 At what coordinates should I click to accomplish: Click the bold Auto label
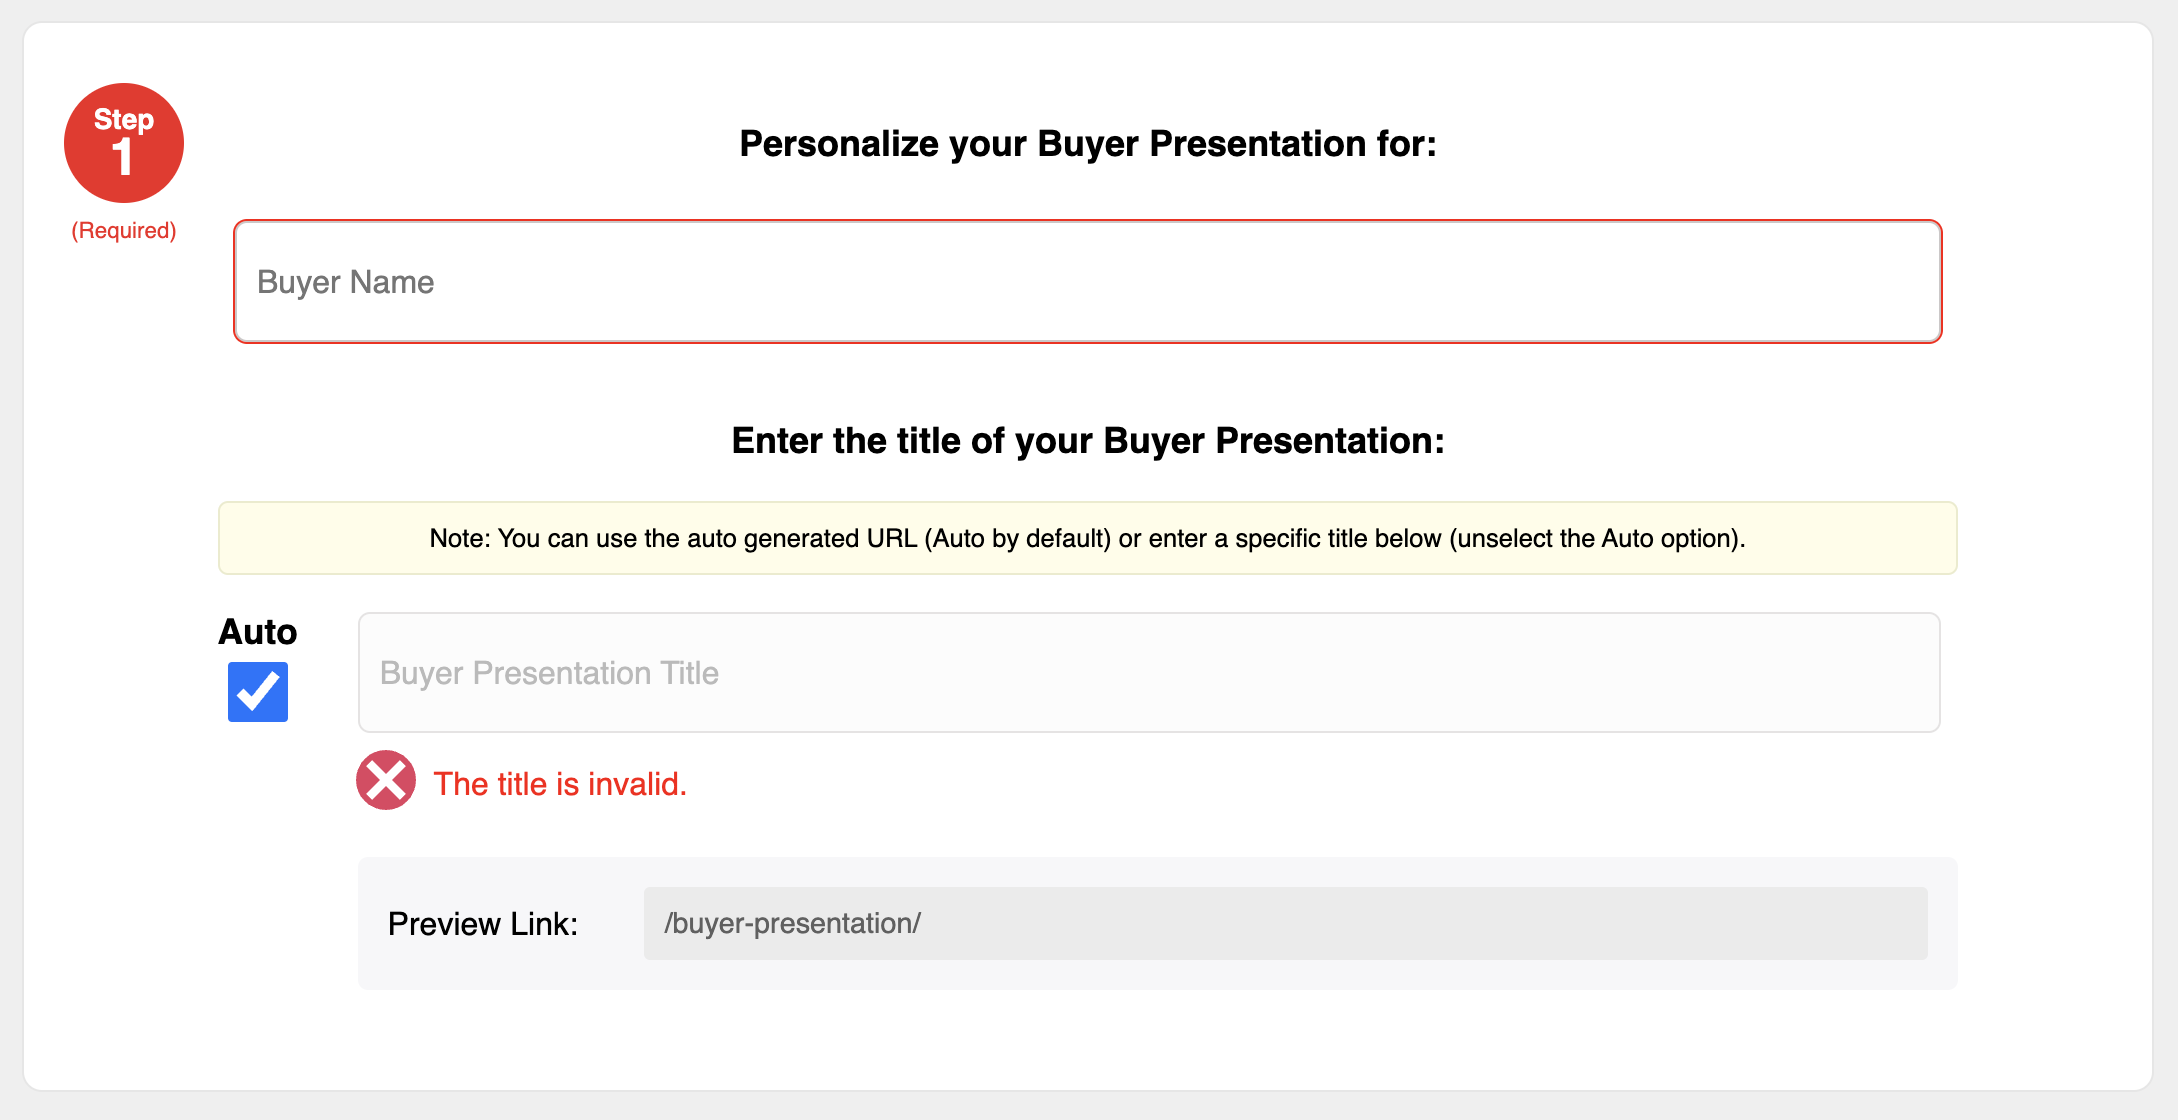click(x=258, y=632)
